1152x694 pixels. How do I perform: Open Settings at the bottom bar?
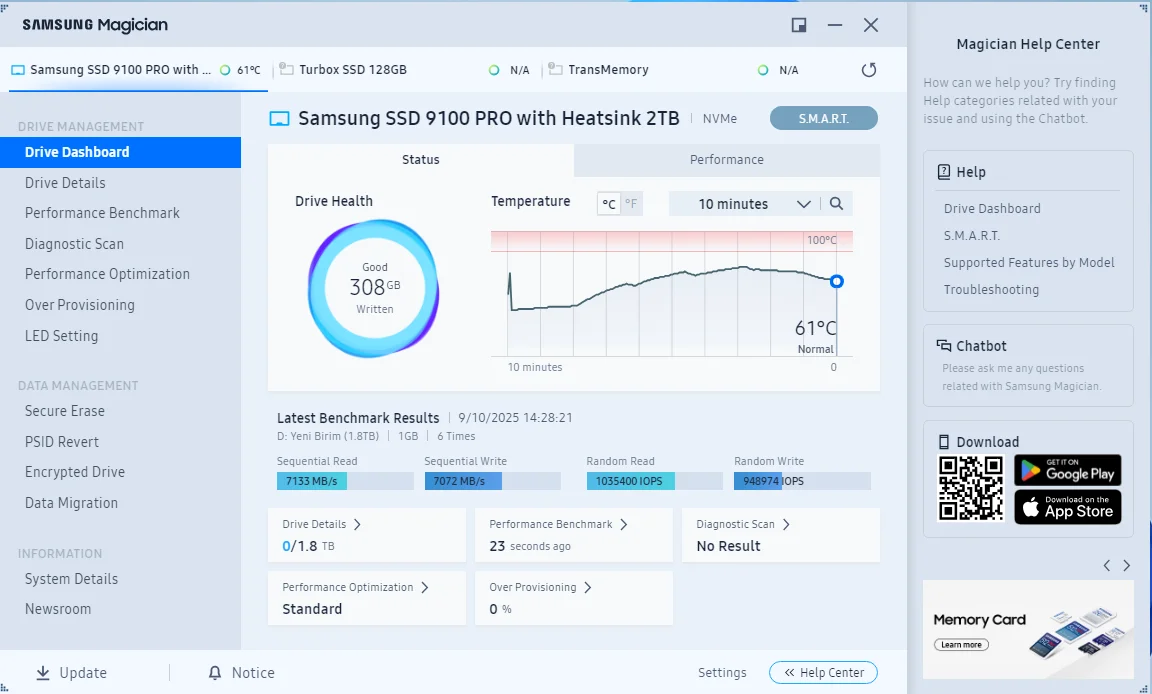pos(721,673)
